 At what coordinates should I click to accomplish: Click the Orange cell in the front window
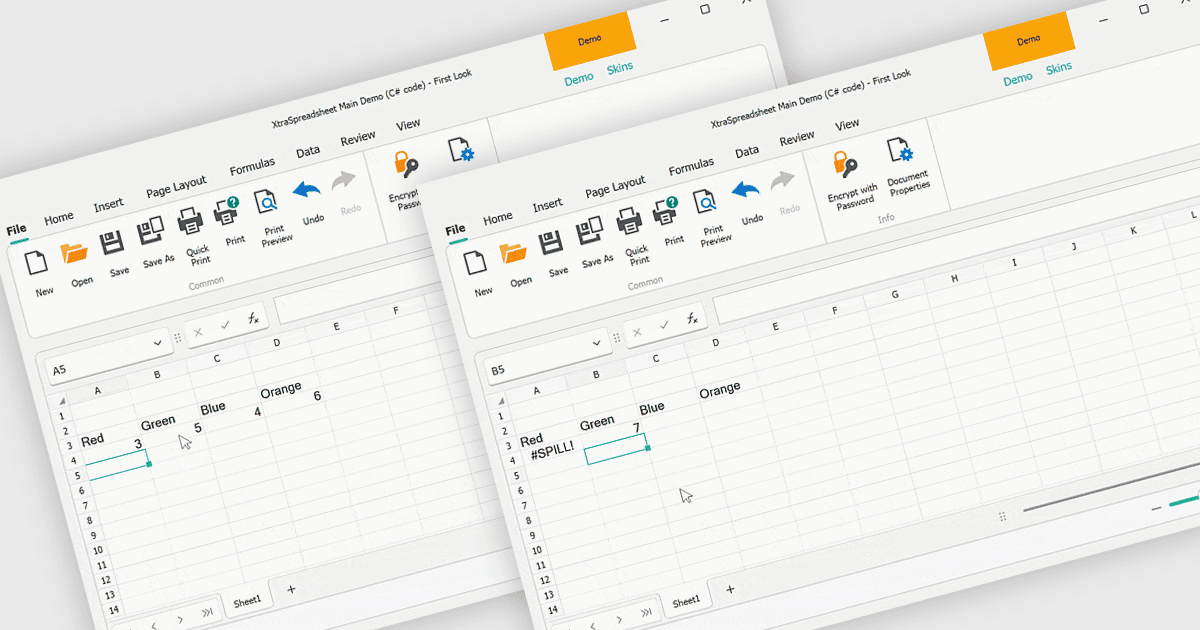point(719,390)
